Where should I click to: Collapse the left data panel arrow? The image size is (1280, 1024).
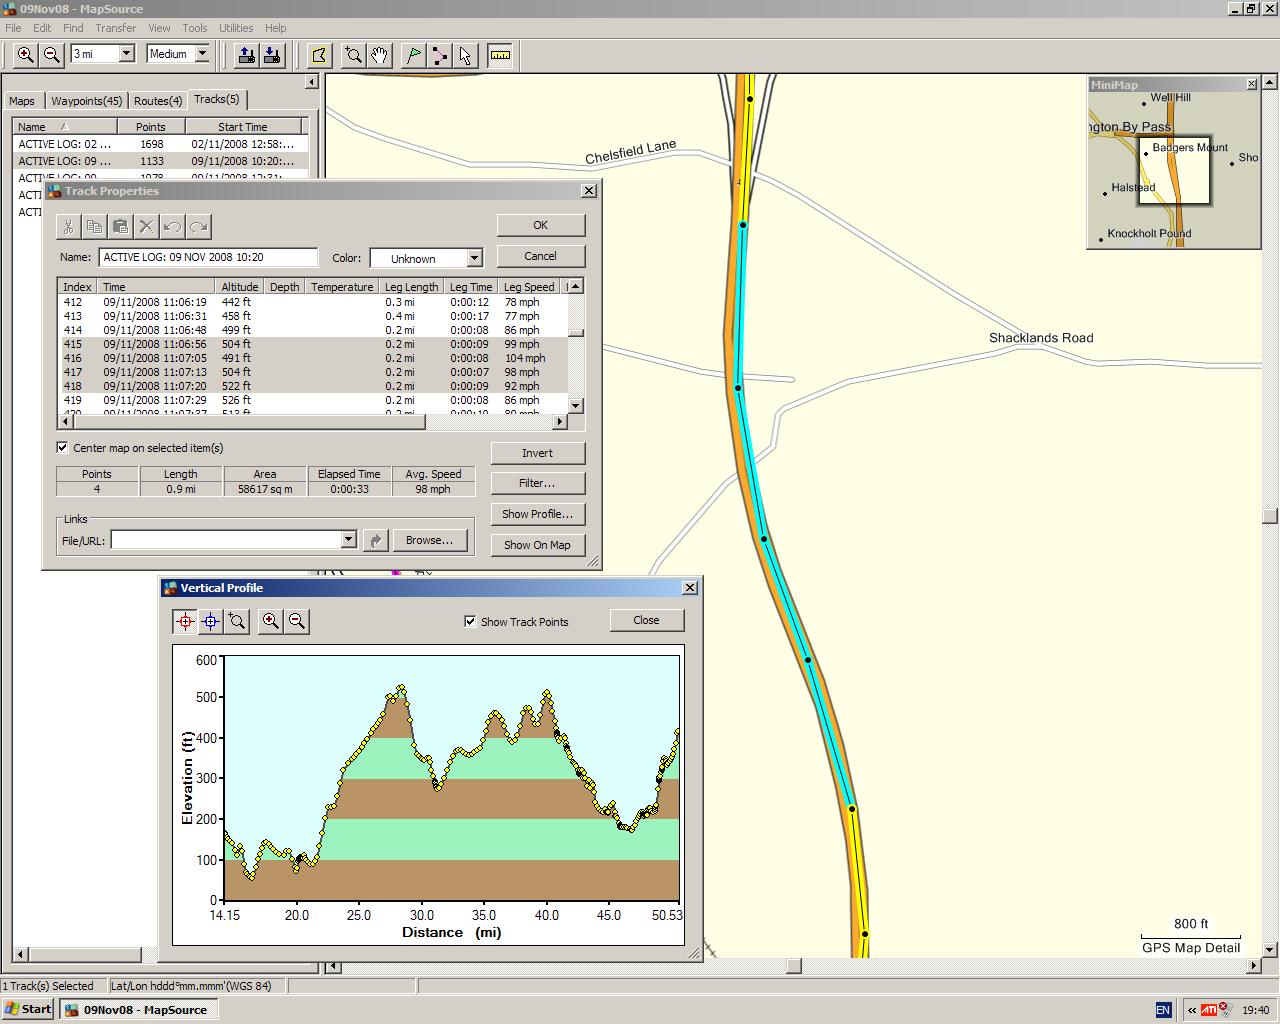pyautogui.click(x=311, y=82)
